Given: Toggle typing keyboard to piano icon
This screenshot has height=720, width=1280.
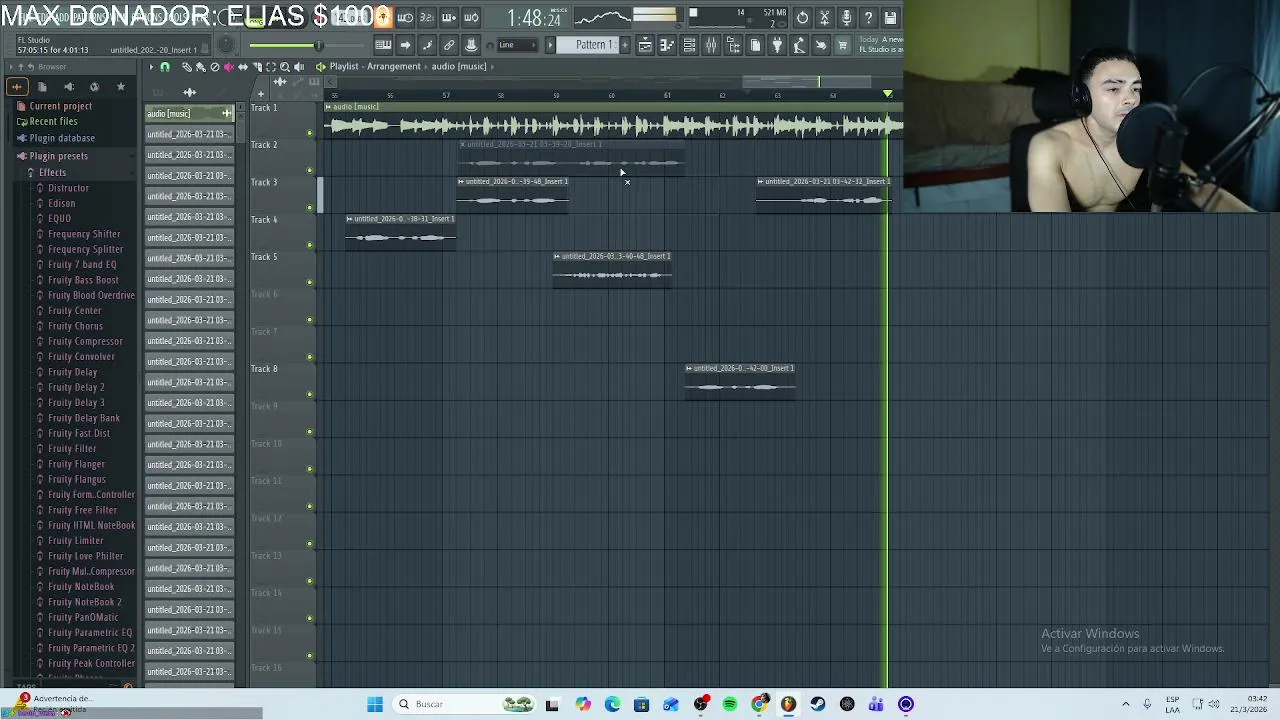Looking at the screenshot, I should (x=383, y=45).
